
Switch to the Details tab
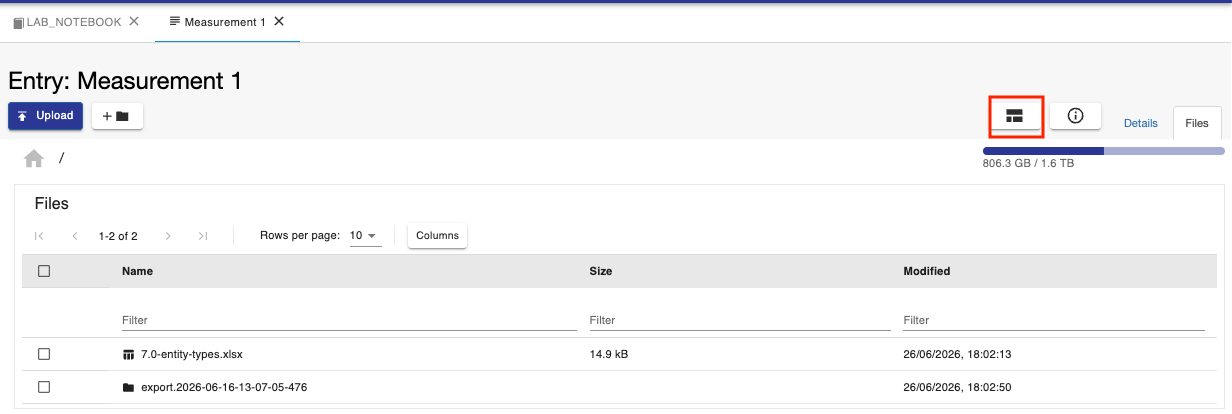[x=1141, y=123]
